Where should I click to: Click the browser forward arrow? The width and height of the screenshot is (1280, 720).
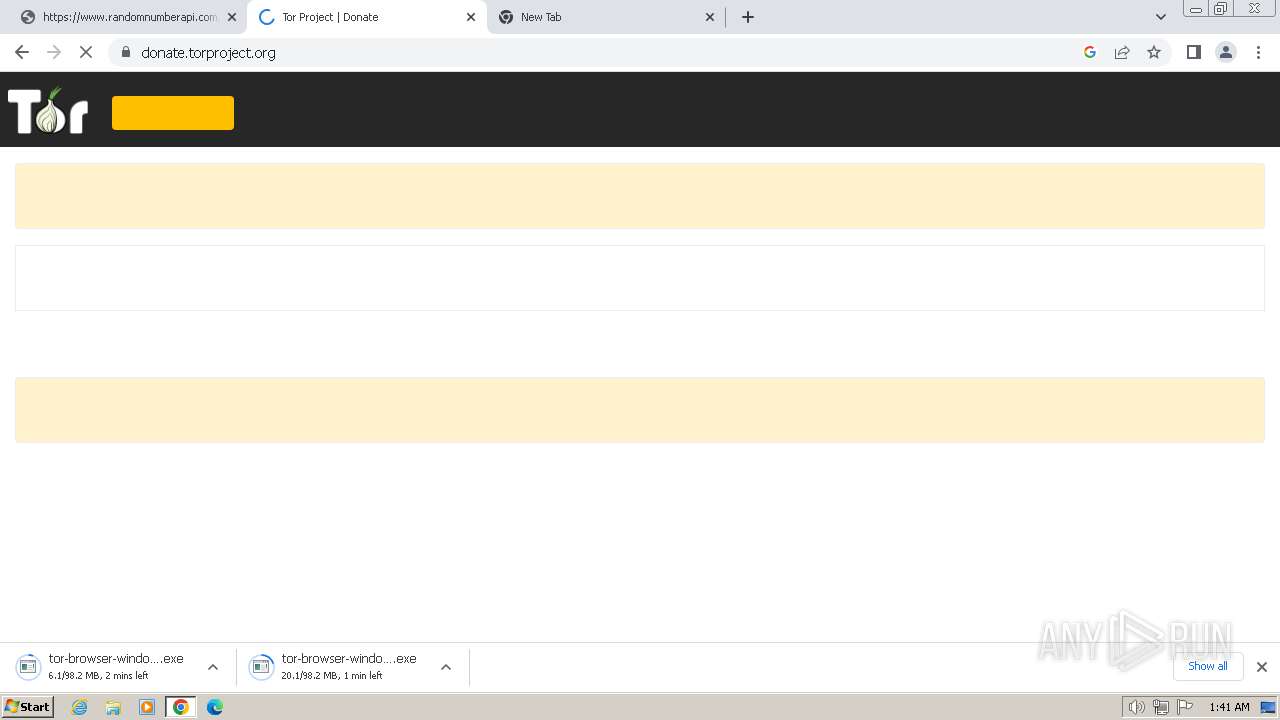click(x=54, y=52)
